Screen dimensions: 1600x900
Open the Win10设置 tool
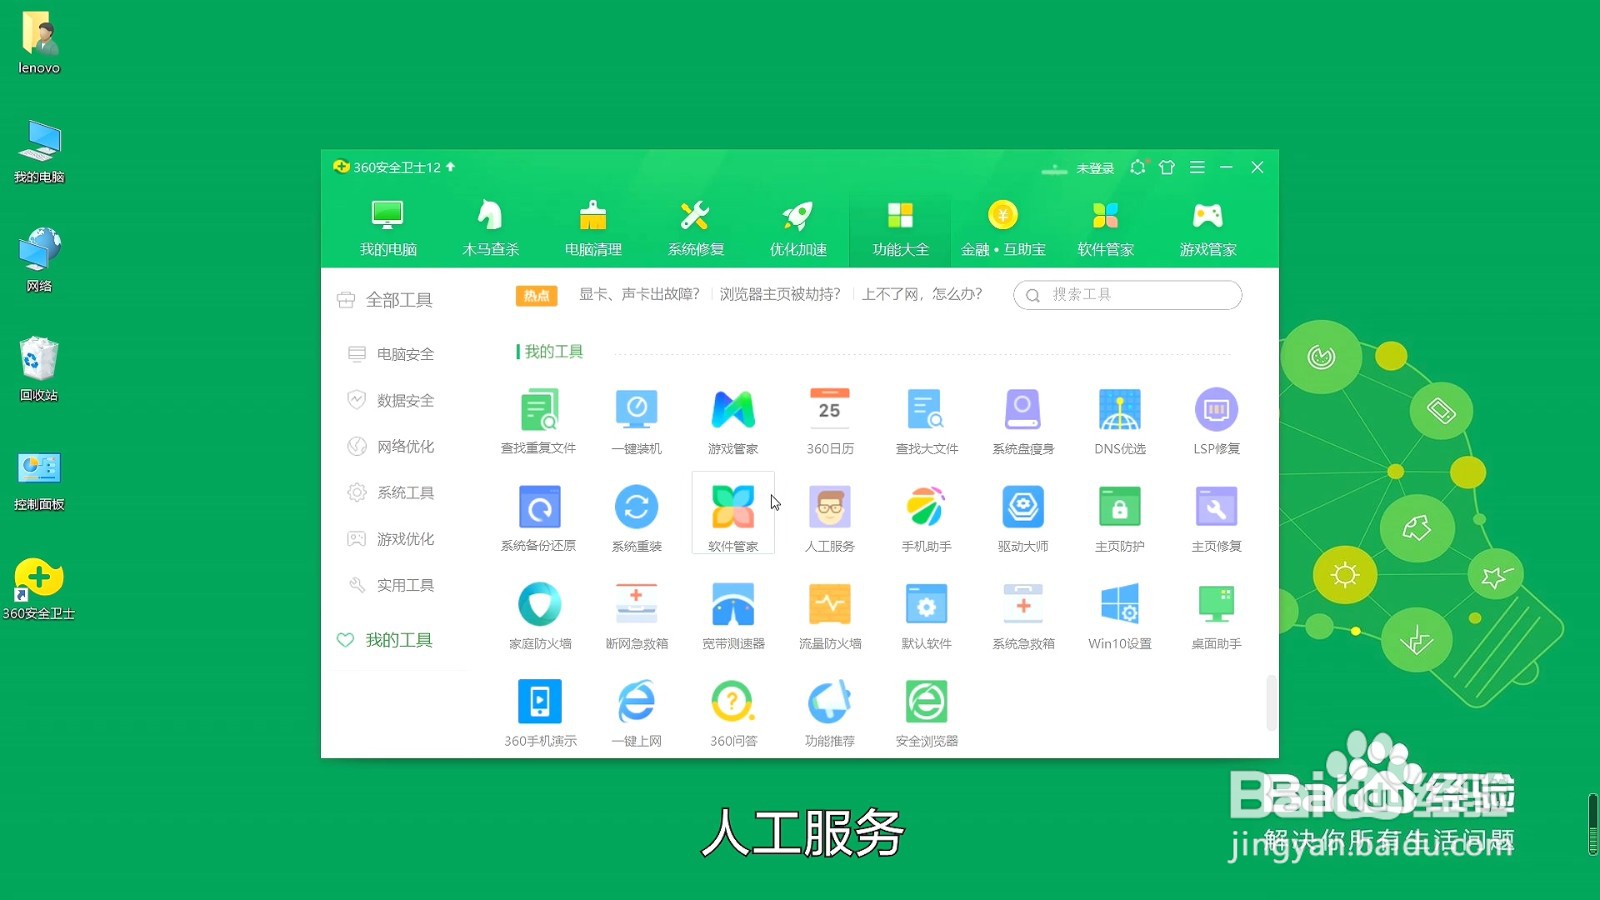(1120, 616)
